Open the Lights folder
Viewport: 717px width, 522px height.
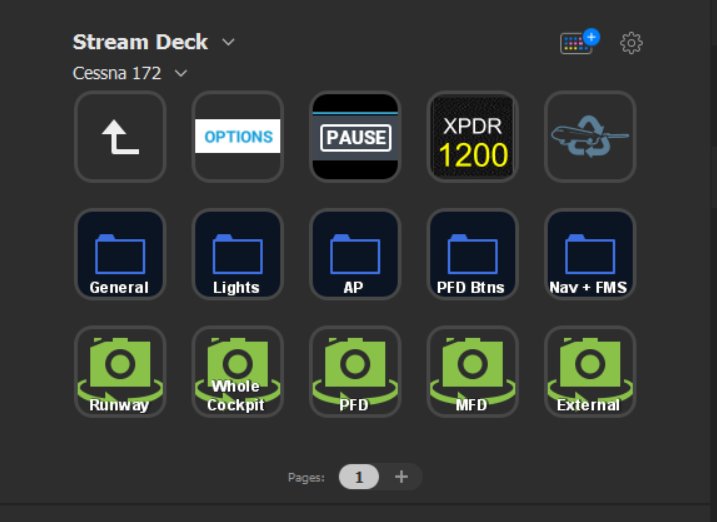pos(237,254)
